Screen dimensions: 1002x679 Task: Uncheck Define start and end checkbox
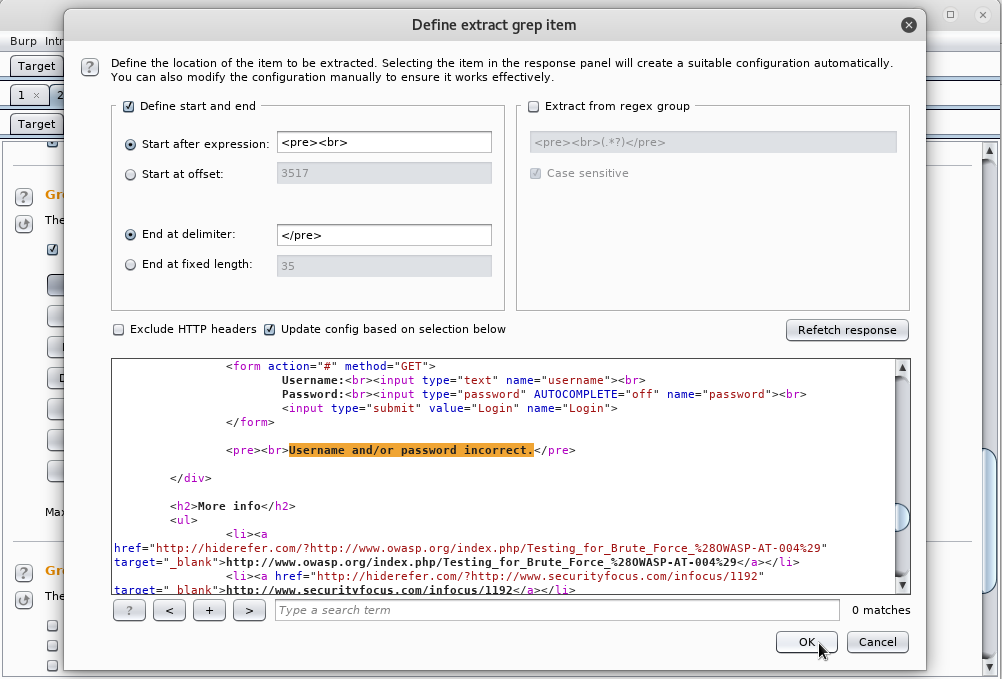128,106
